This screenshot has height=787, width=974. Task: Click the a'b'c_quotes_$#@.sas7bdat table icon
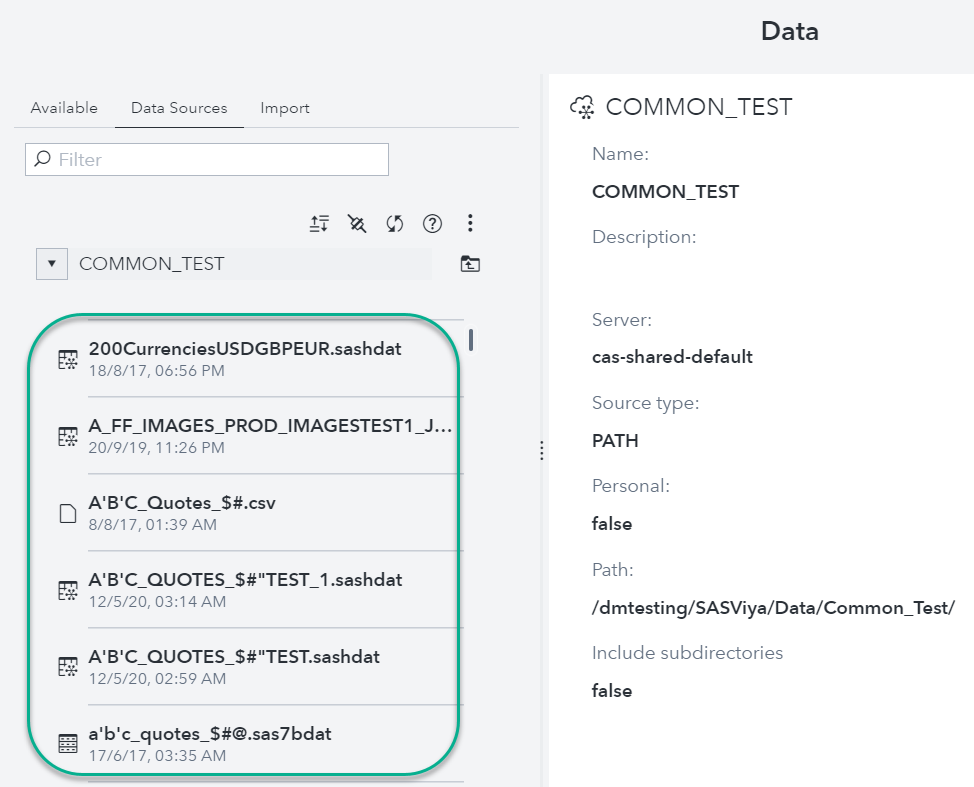coord(68,743)
